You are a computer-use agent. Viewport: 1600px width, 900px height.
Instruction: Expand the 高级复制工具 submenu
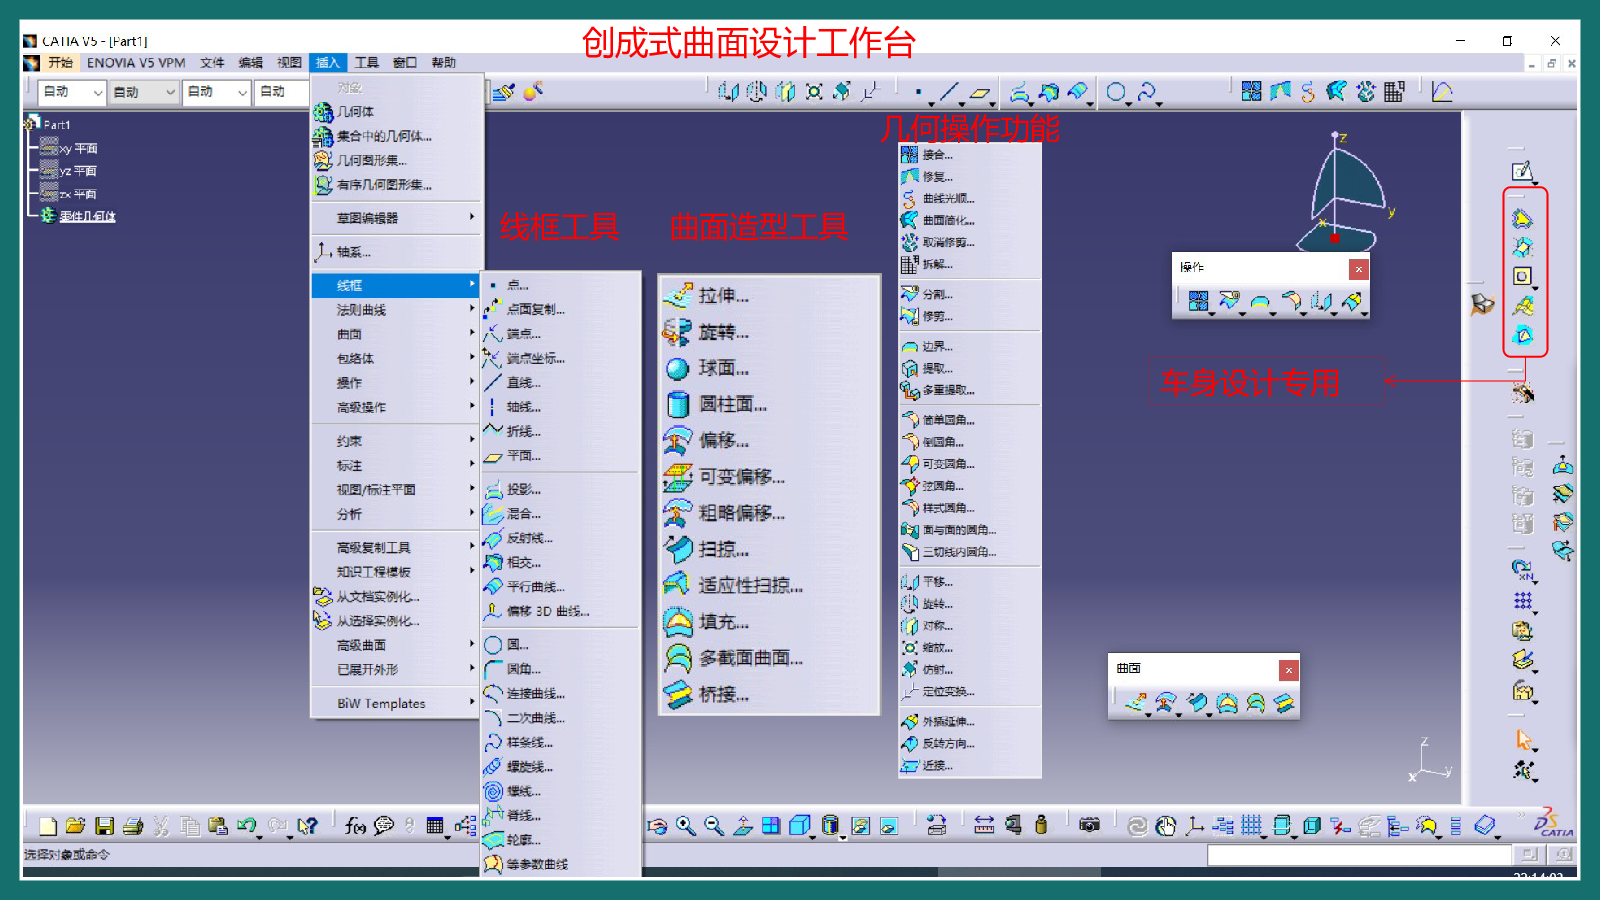point(397,548)
